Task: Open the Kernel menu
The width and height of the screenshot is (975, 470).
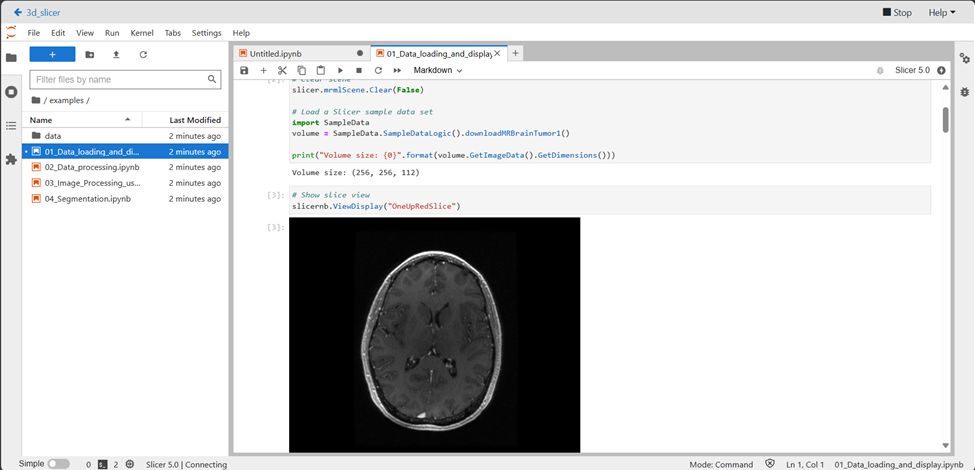Action: (x=141, y=33)
